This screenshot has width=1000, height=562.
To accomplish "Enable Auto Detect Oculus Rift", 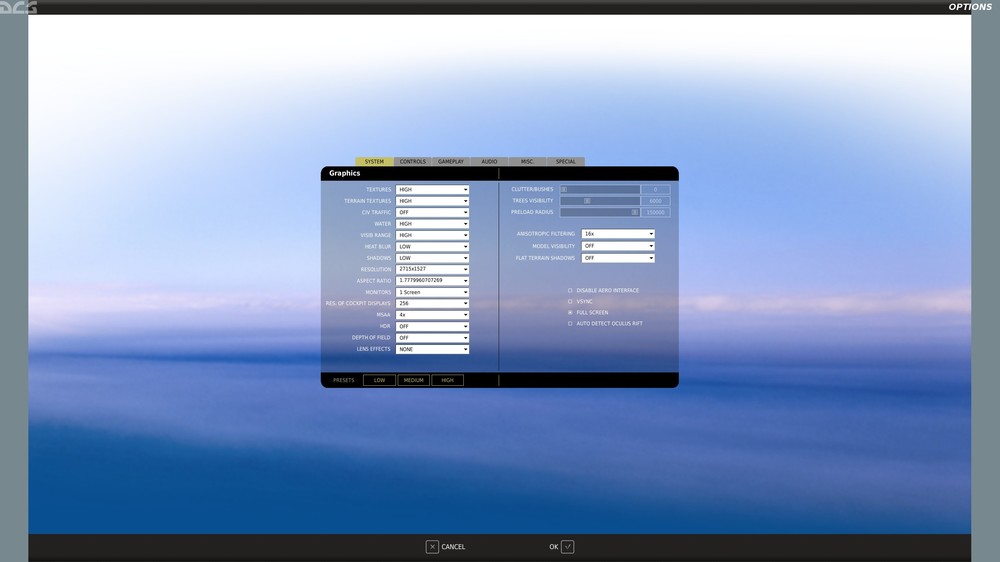I will tap(570, 323).
